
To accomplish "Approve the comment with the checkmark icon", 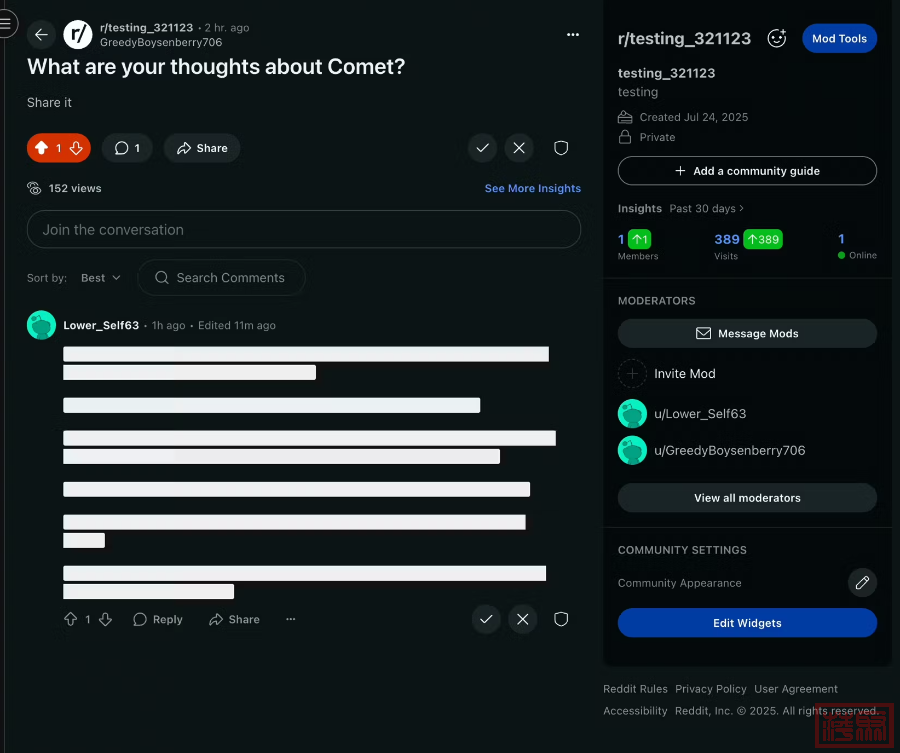I will pyautogui.click(x=486, y=620).
